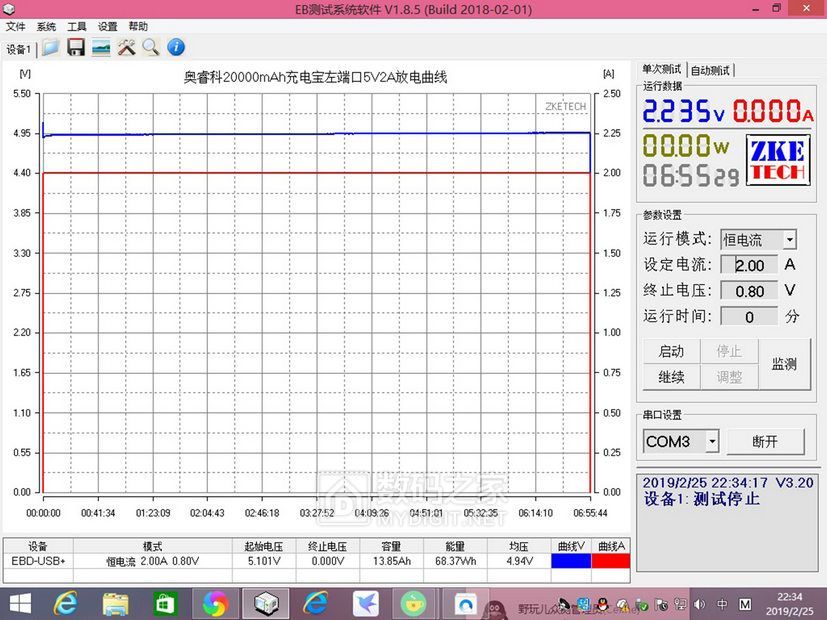The width and height of the screenshot is (827, 620).
Task: Open the 运行模式 mode dropdown
Action: pos(789,240)
